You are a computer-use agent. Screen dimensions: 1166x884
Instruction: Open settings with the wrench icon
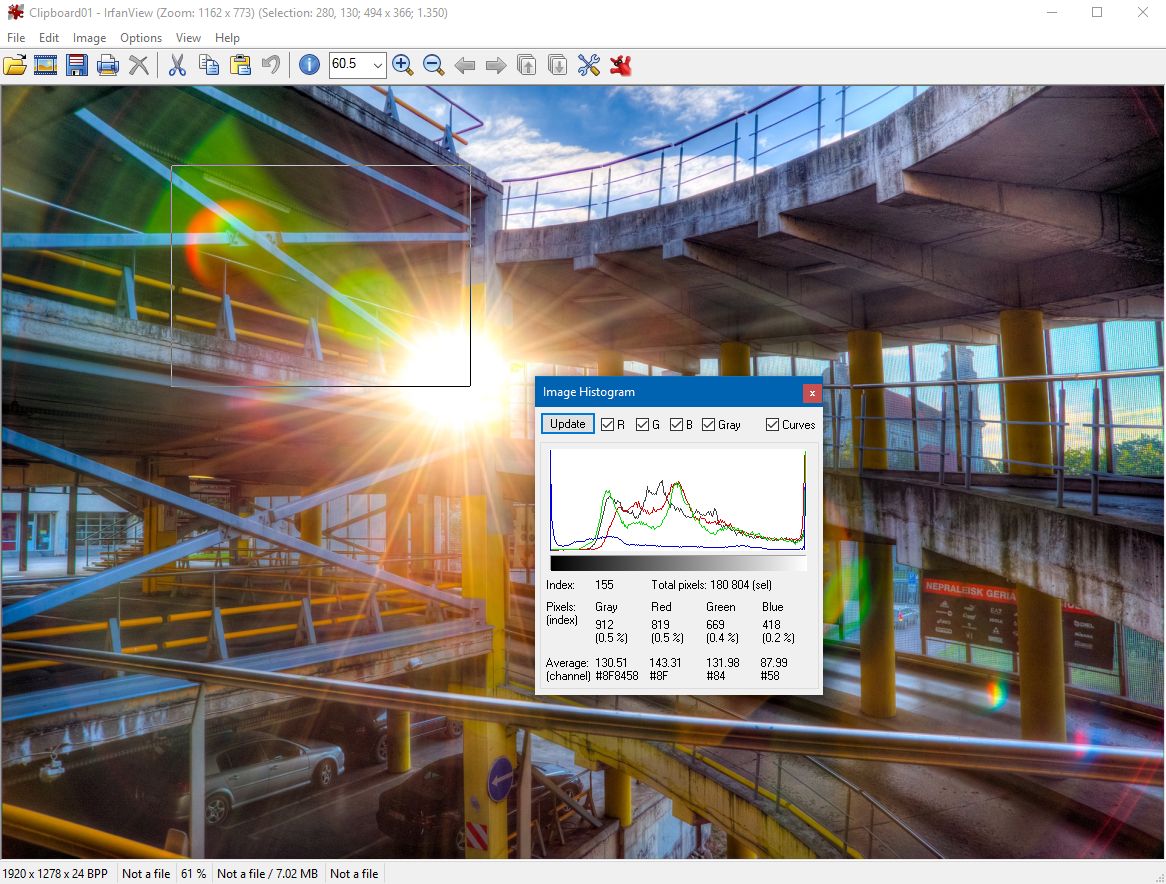(x=589, y=65)
